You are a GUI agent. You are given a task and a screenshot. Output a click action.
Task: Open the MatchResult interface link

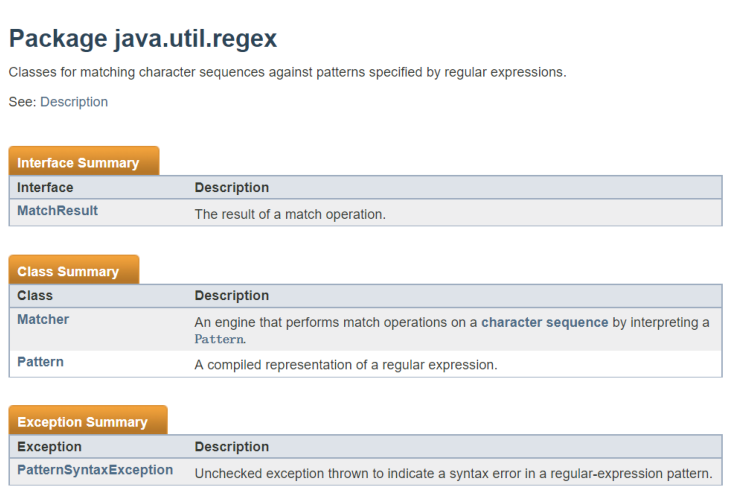click(57, 211)
